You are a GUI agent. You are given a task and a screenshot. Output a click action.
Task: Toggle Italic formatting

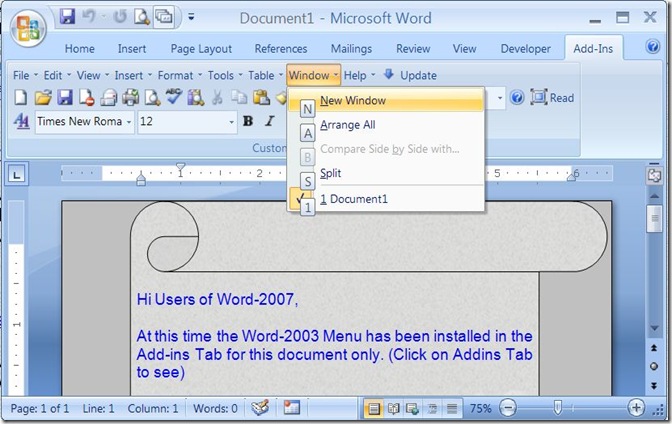[x=270, y=121]
